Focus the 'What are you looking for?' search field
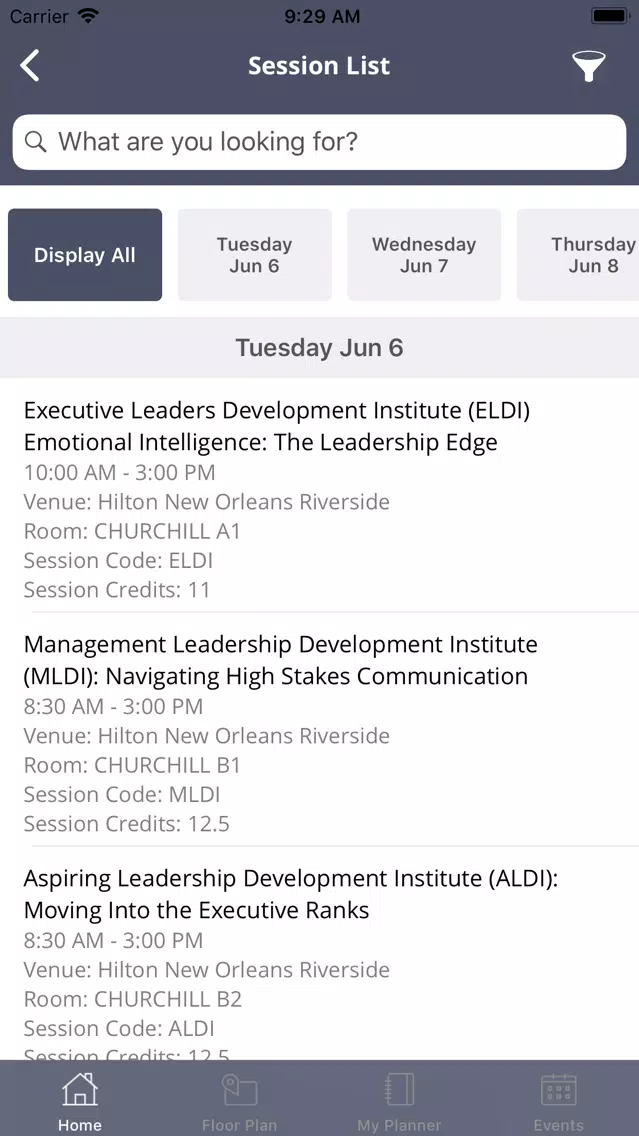The image size is (639, 1136). coord(320,142)
